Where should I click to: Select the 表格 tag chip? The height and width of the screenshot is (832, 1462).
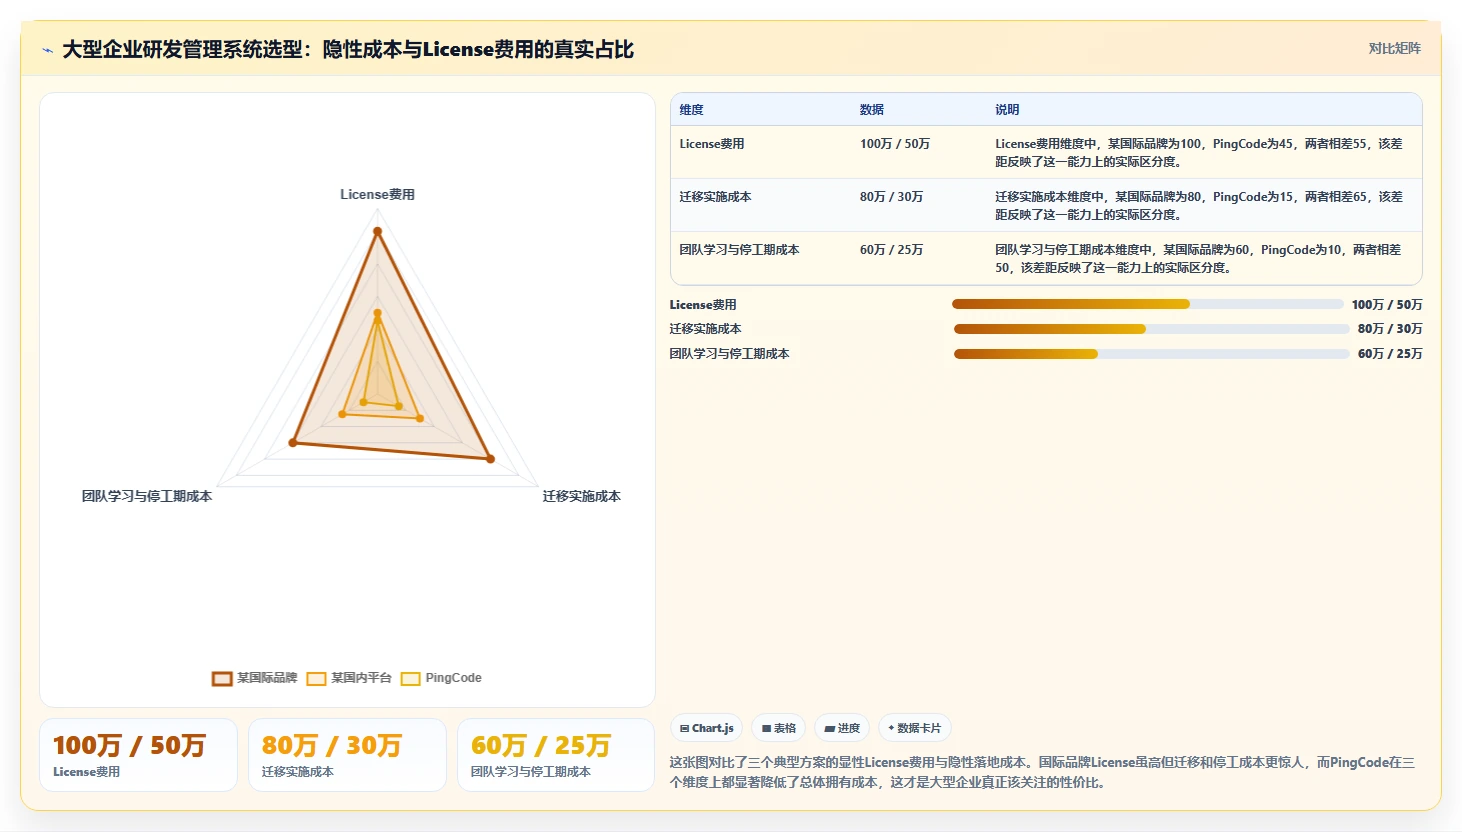point(779,728)
